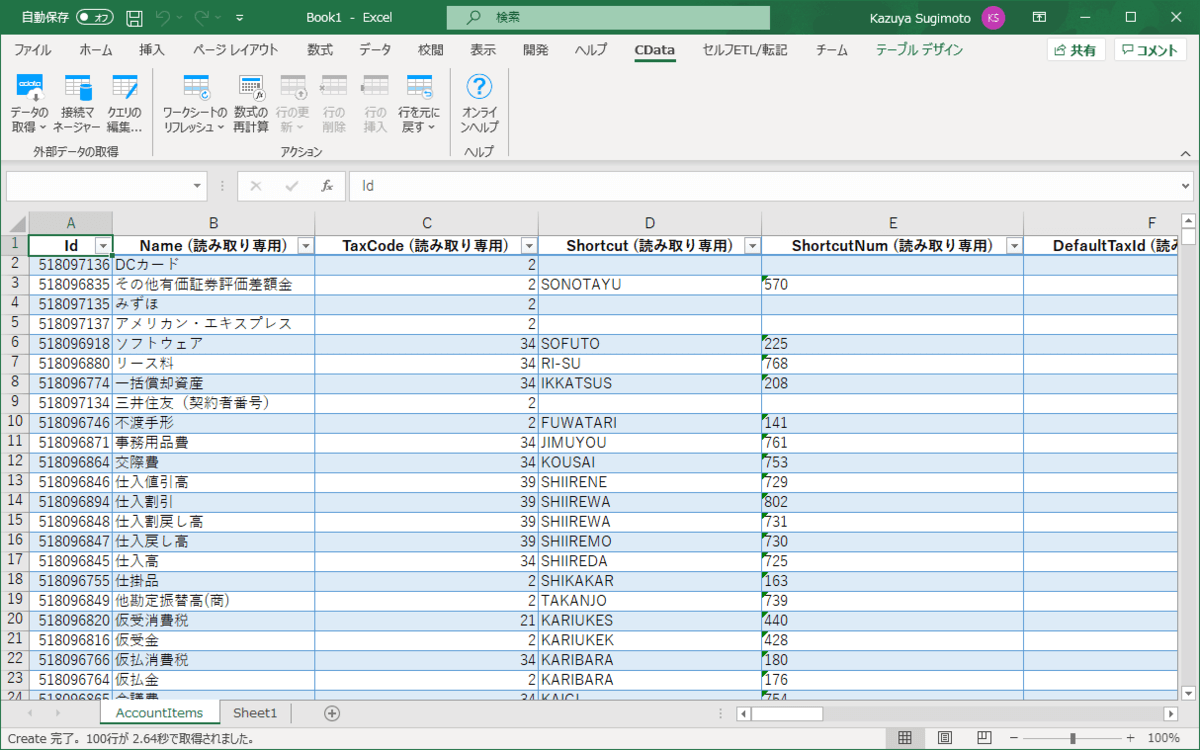Open ribbon display options icon
1200x750 pixels.
pyautogui.click(x=1040, y=17)
